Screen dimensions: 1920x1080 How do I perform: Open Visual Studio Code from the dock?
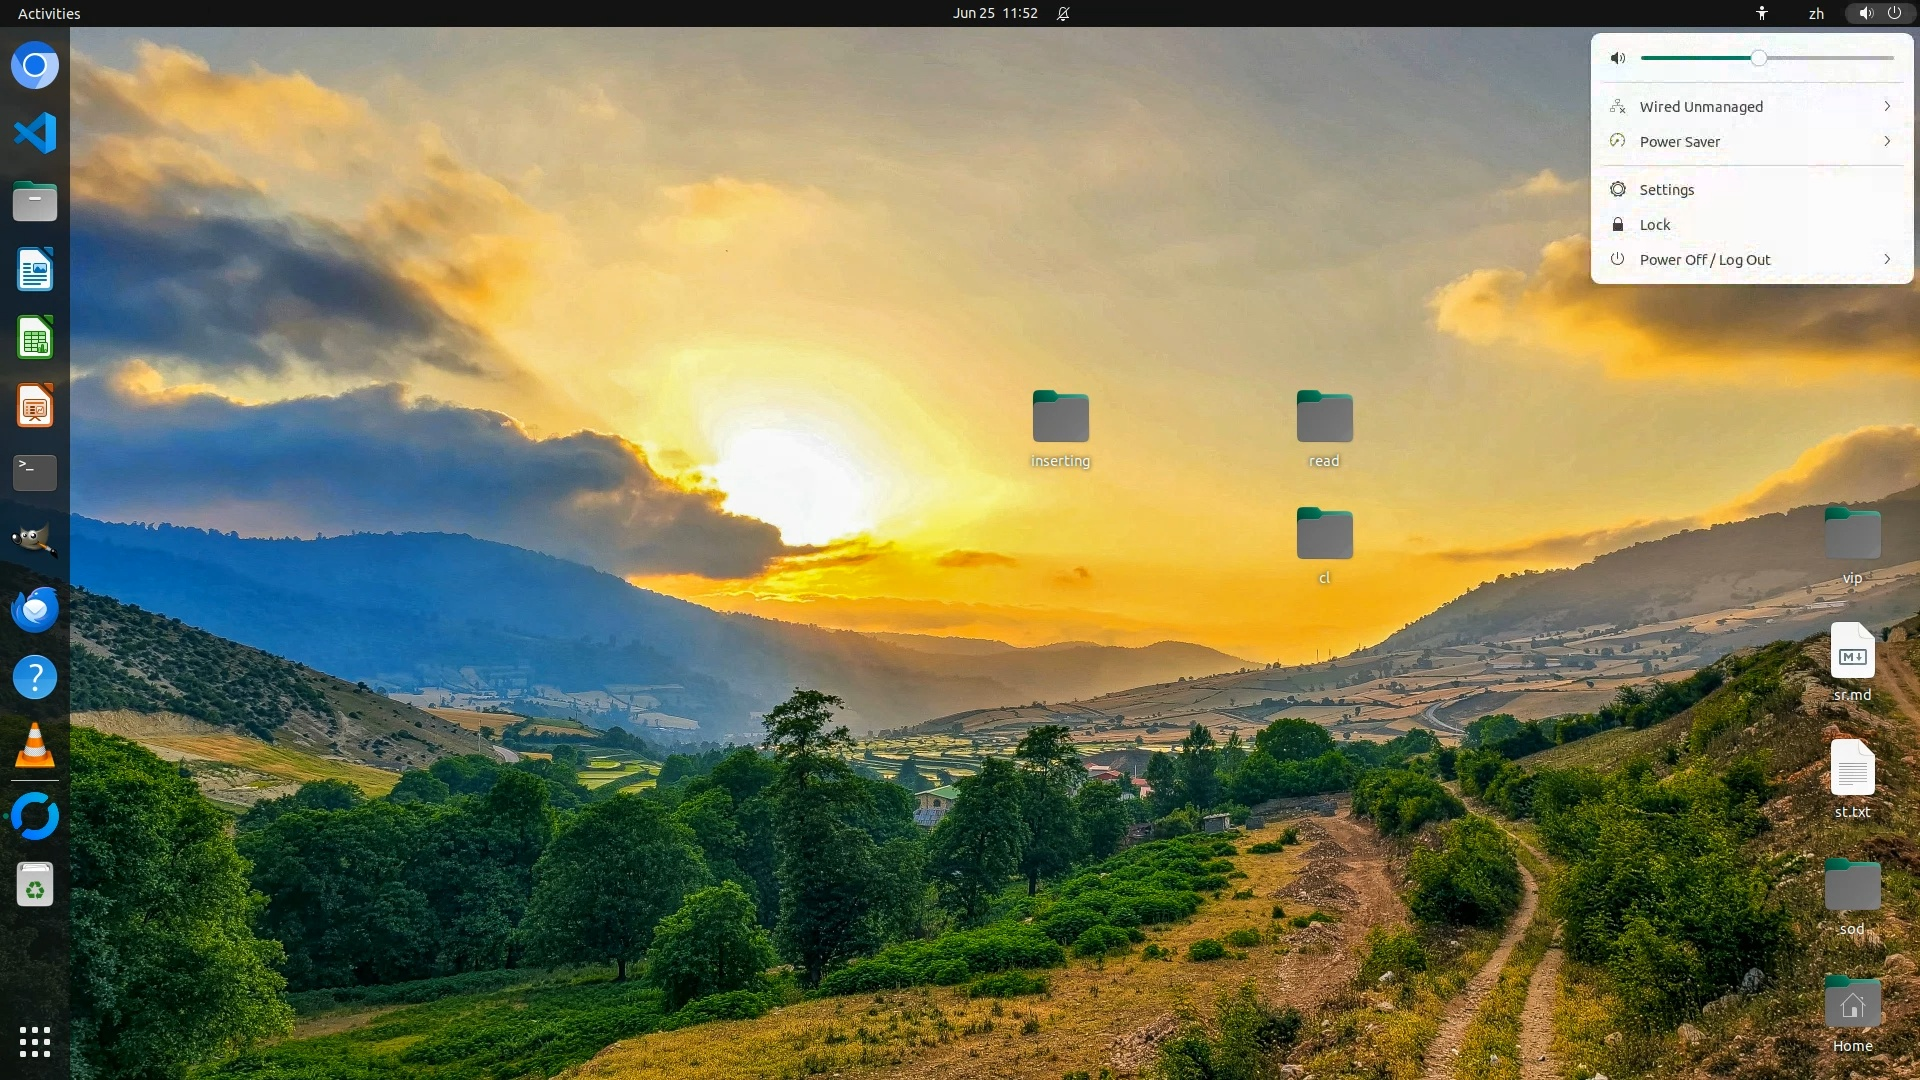pos(35,133)
